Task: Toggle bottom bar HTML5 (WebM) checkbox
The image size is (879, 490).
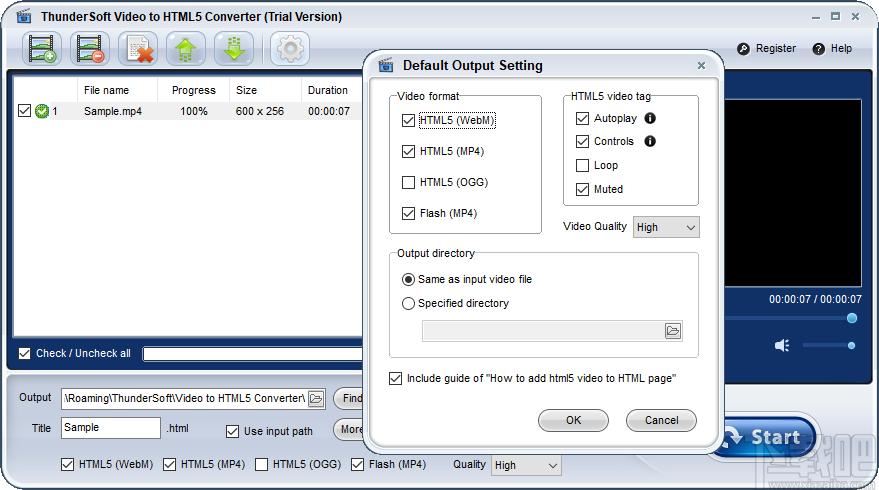Action: [67, 464]
